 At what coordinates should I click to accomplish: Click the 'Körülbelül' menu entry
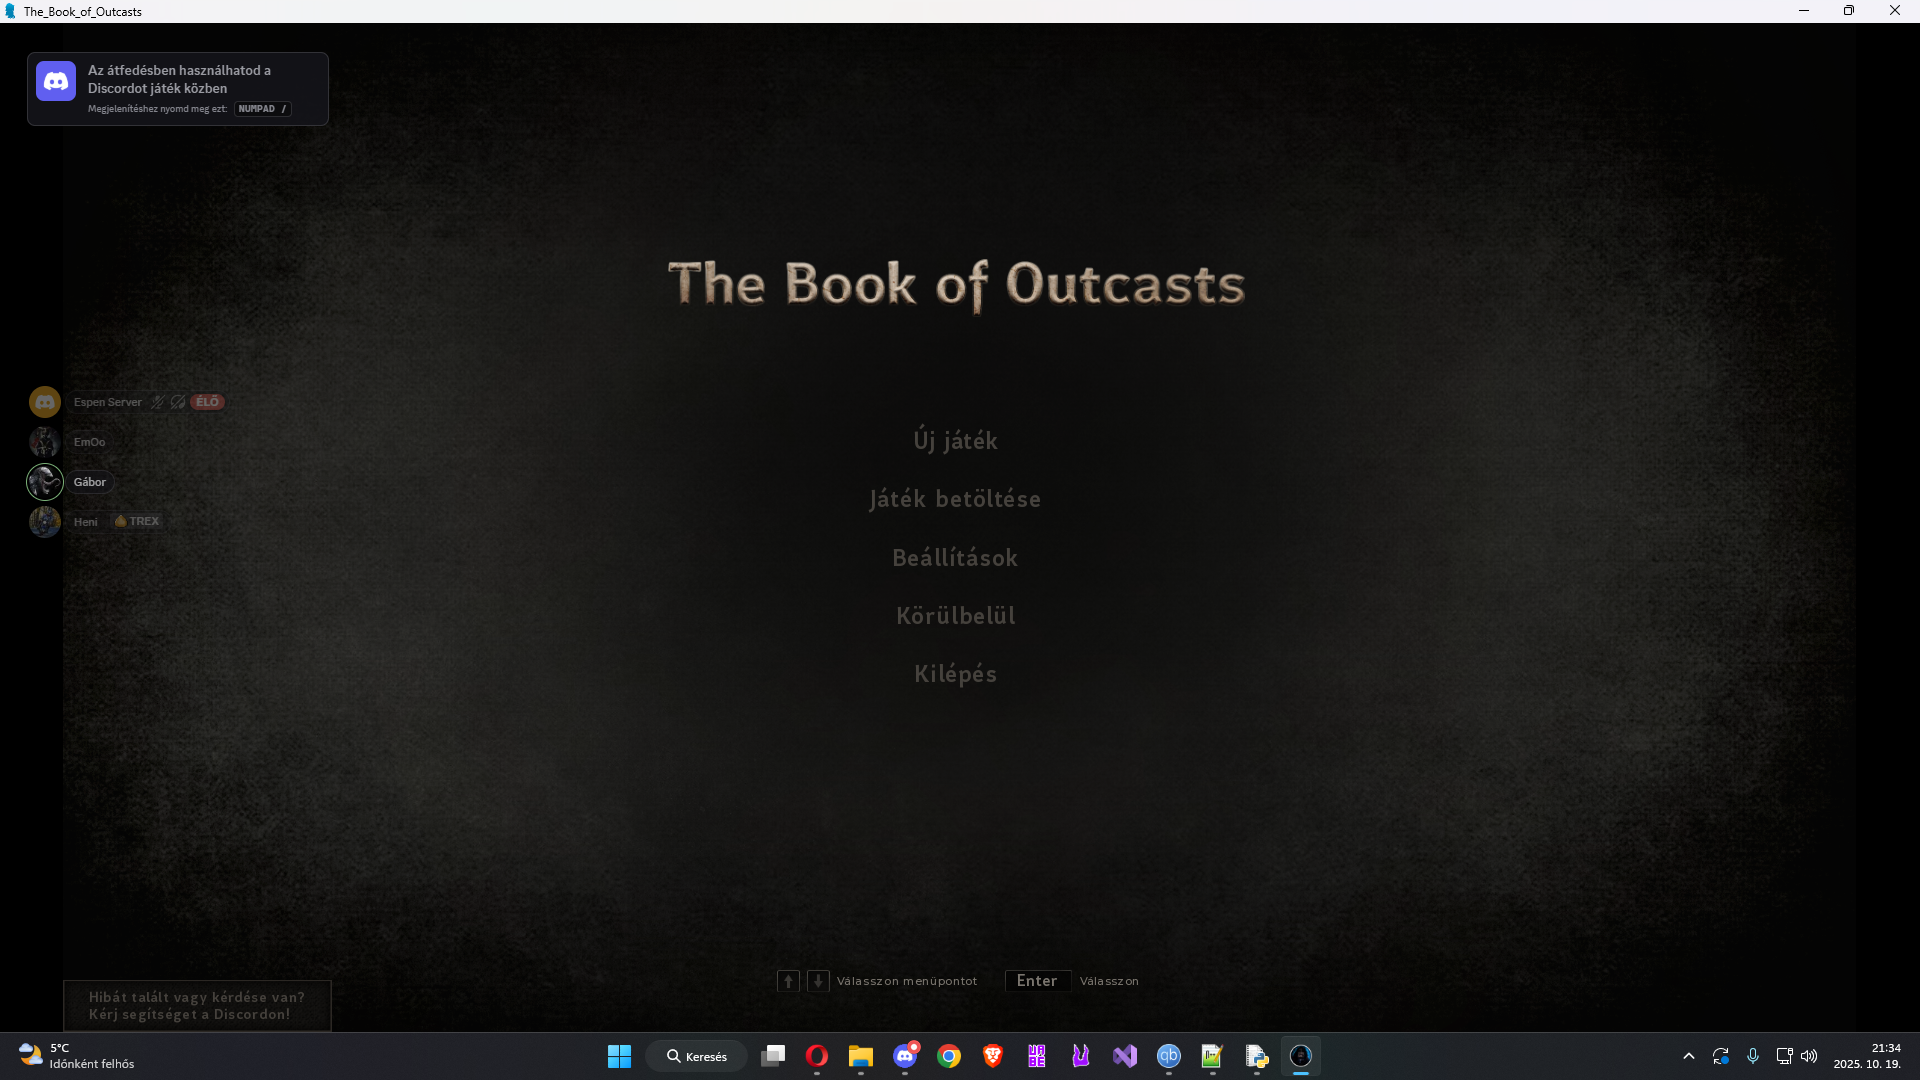[x=955, y=616]
